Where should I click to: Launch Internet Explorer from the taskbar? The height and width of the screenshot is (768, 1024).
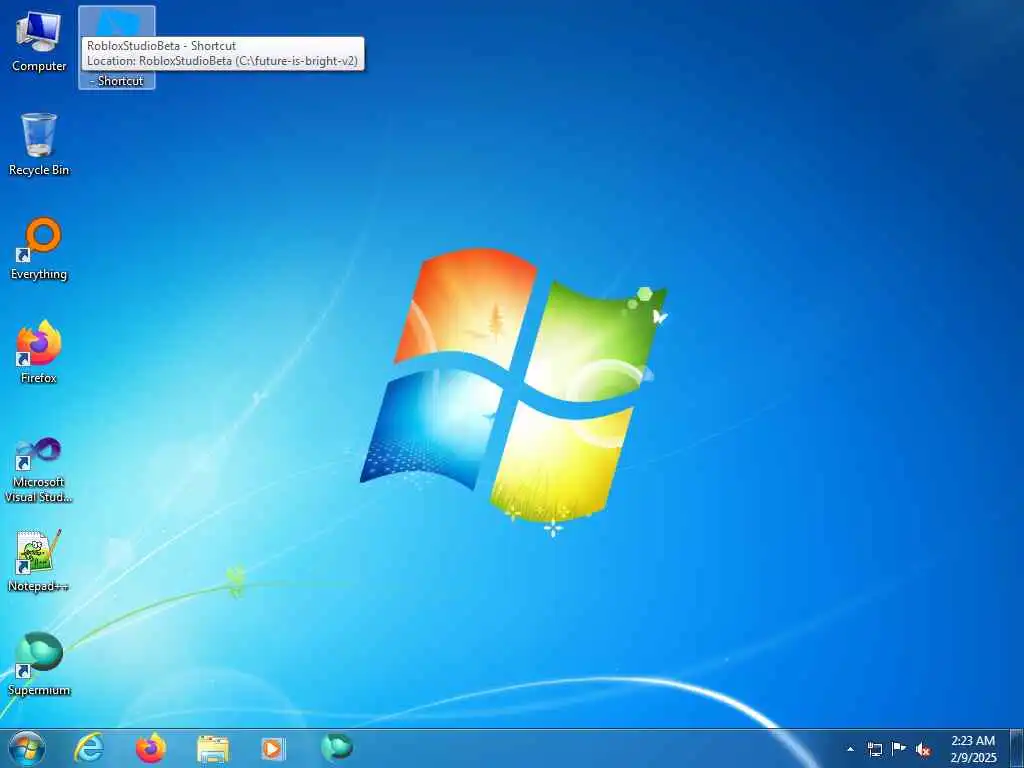tap(89, 748)
